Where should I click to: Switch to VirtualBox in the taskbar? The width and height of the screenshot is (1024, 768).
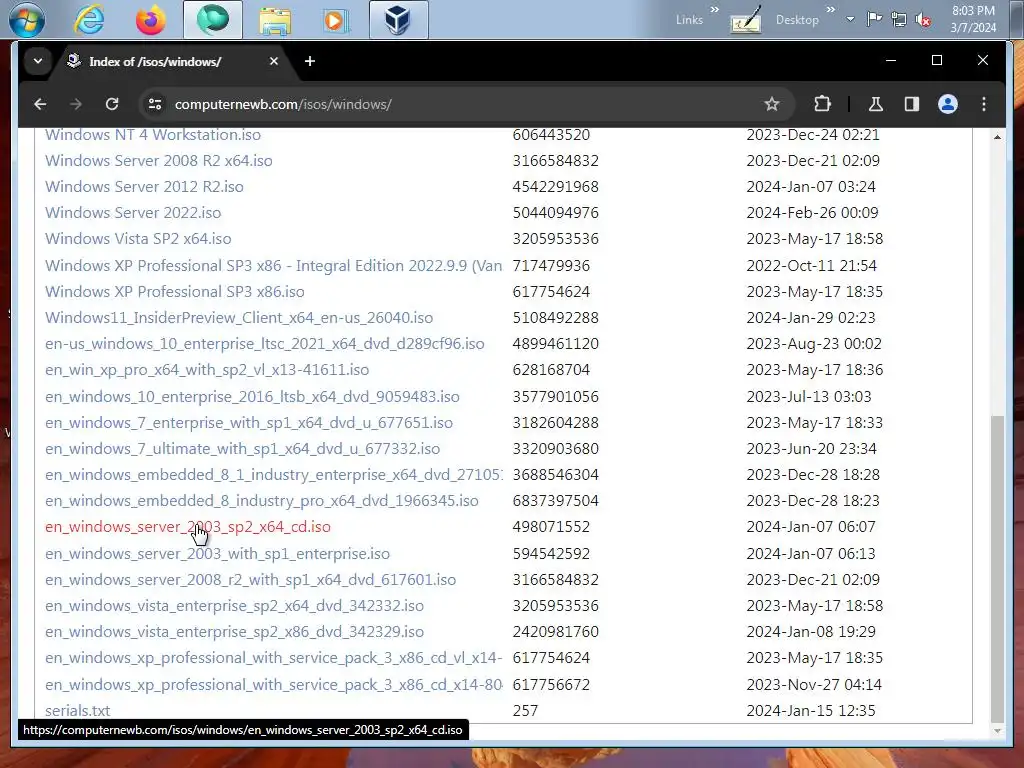398,20
